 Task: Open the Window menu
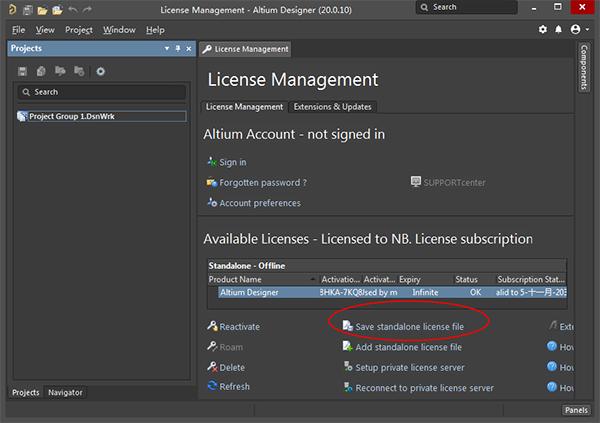tap(119, 30)
